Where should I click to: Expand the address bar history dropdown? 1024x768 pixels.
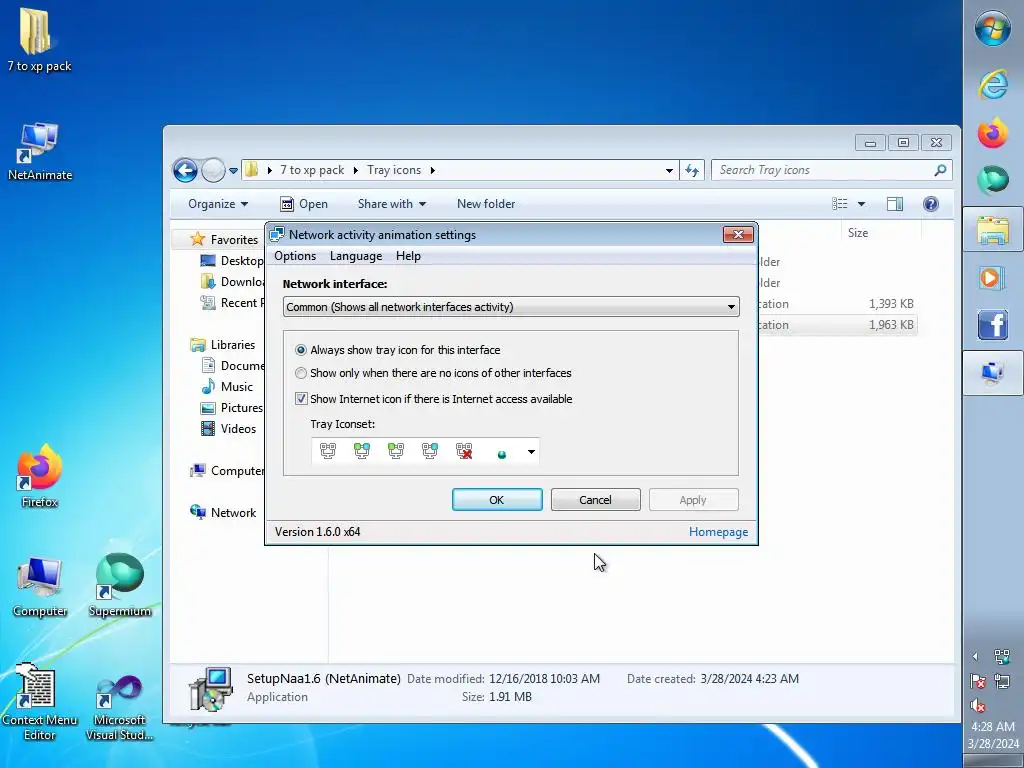669,170
